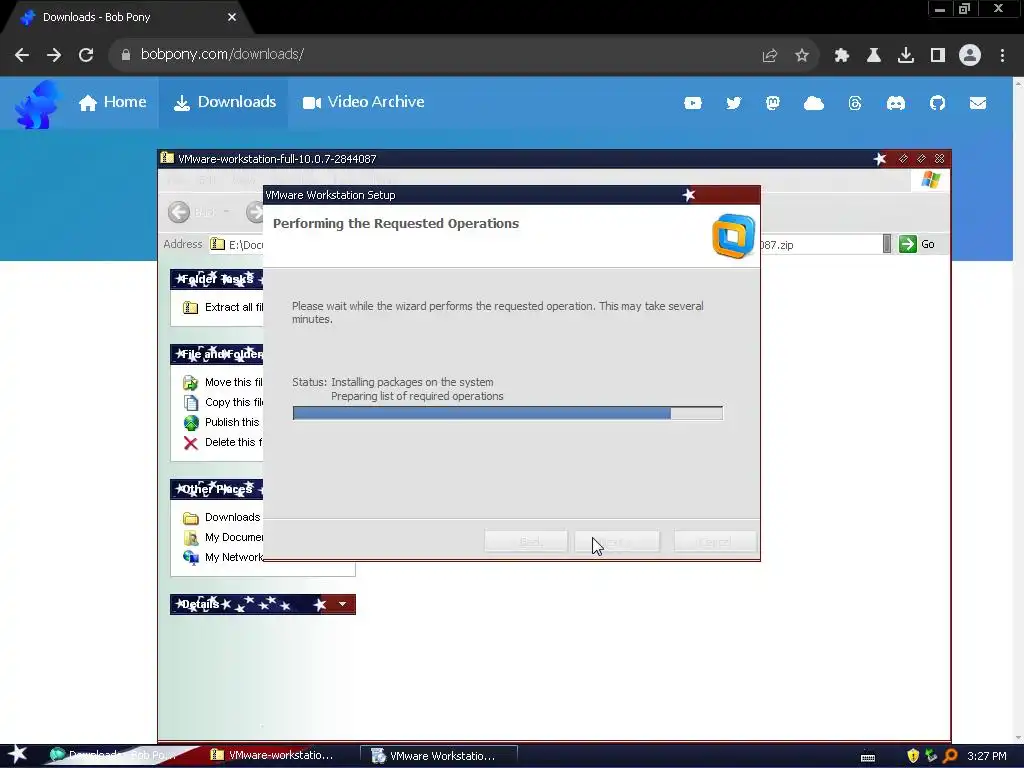Open the Video Archive page

(363, 103)
